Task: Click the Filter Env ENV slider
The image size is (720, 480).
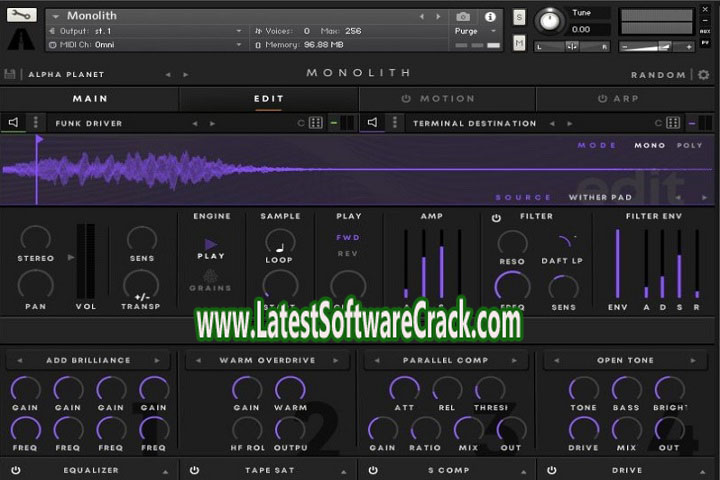Action: (617, 265)
